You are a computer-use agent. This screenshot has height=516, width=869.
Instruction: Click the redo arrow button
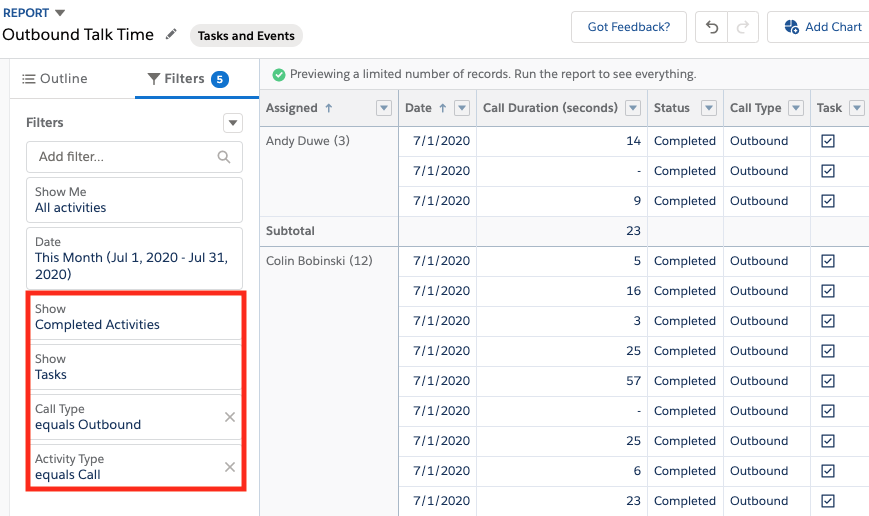(x=742, y=28)
